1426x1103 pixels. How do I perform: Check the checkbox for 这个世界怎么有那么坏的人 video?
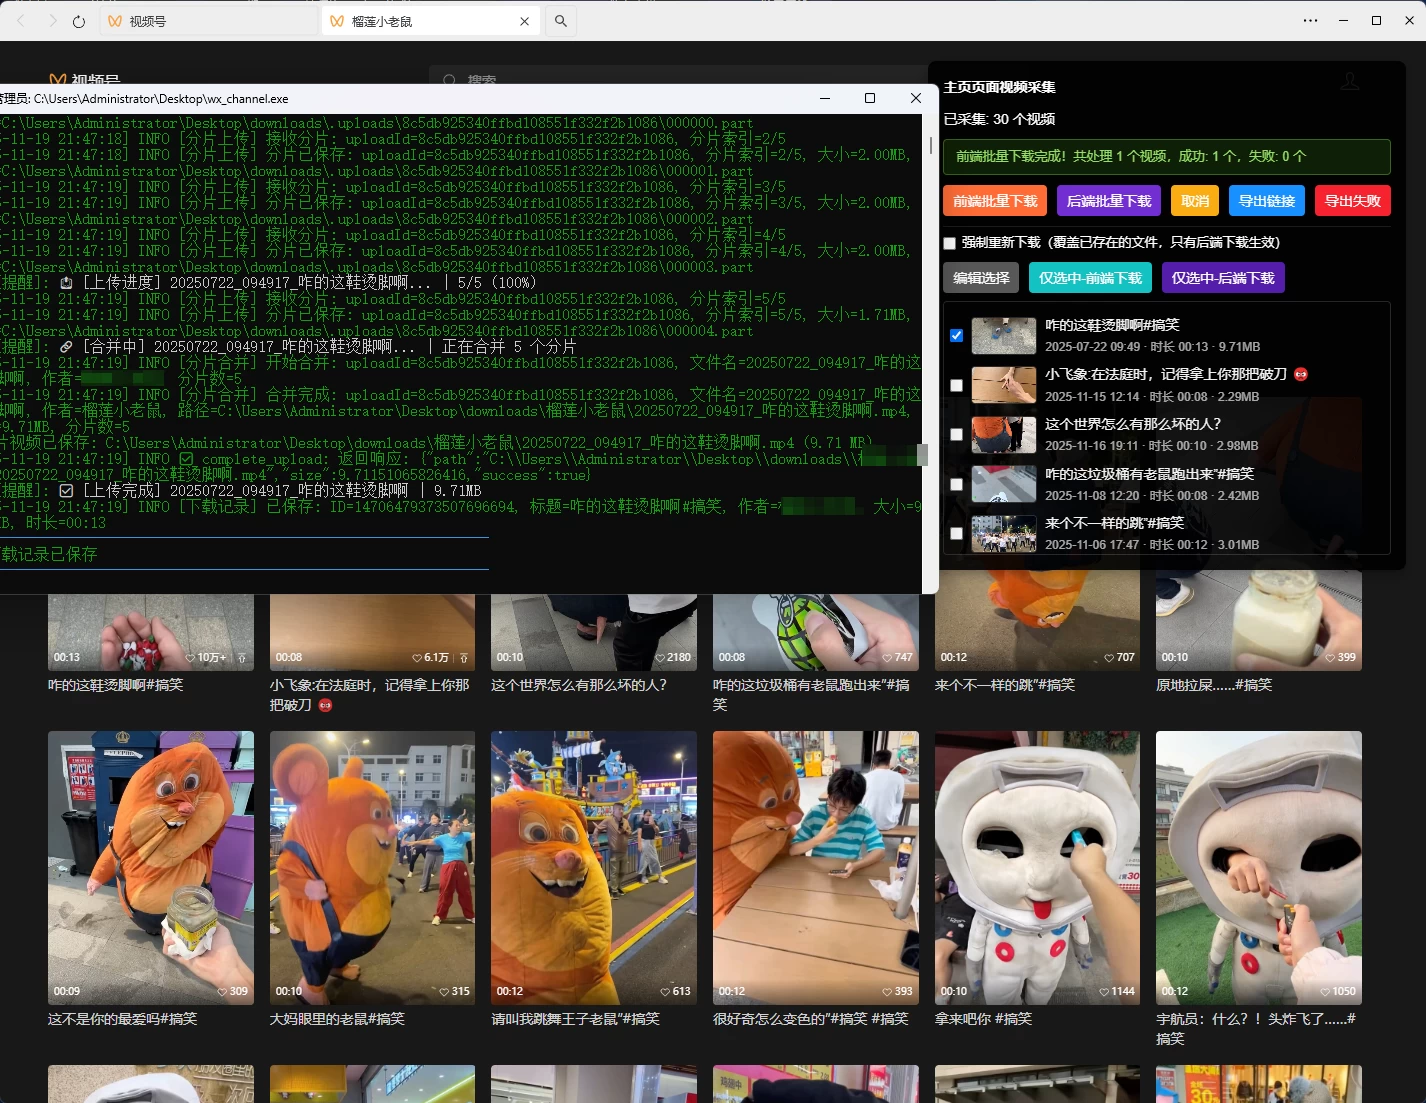956,435
